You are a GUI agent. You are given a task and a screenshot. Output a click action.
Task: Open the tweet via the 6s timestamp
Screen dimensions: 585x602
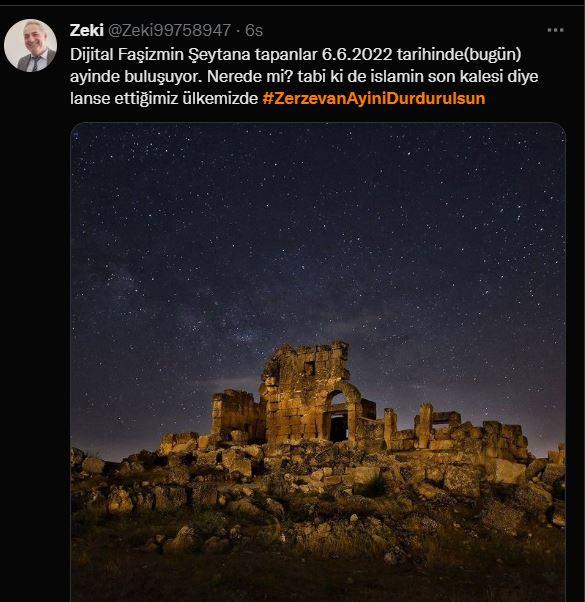[254, 30]
